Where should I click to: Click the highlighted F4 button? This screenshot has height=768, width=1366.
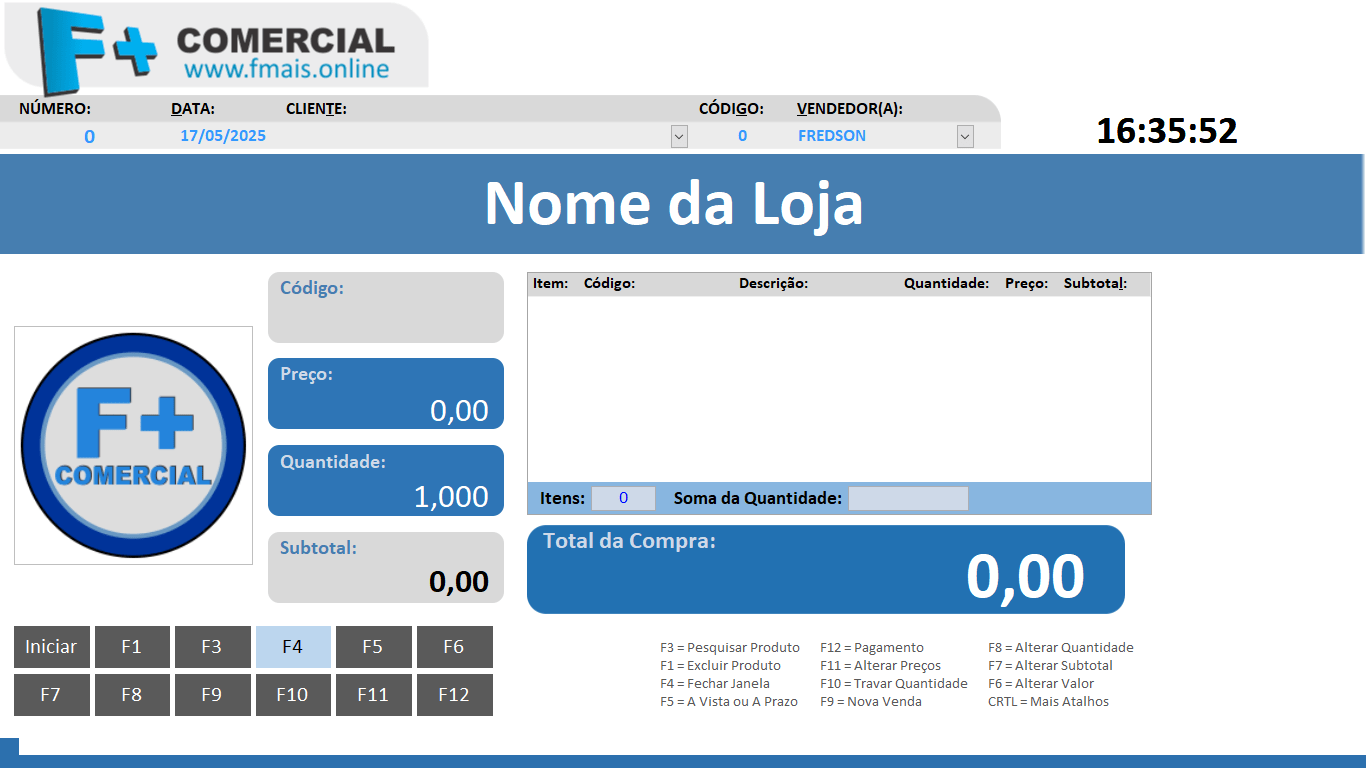pyautogui.click(x=293, y=647)
